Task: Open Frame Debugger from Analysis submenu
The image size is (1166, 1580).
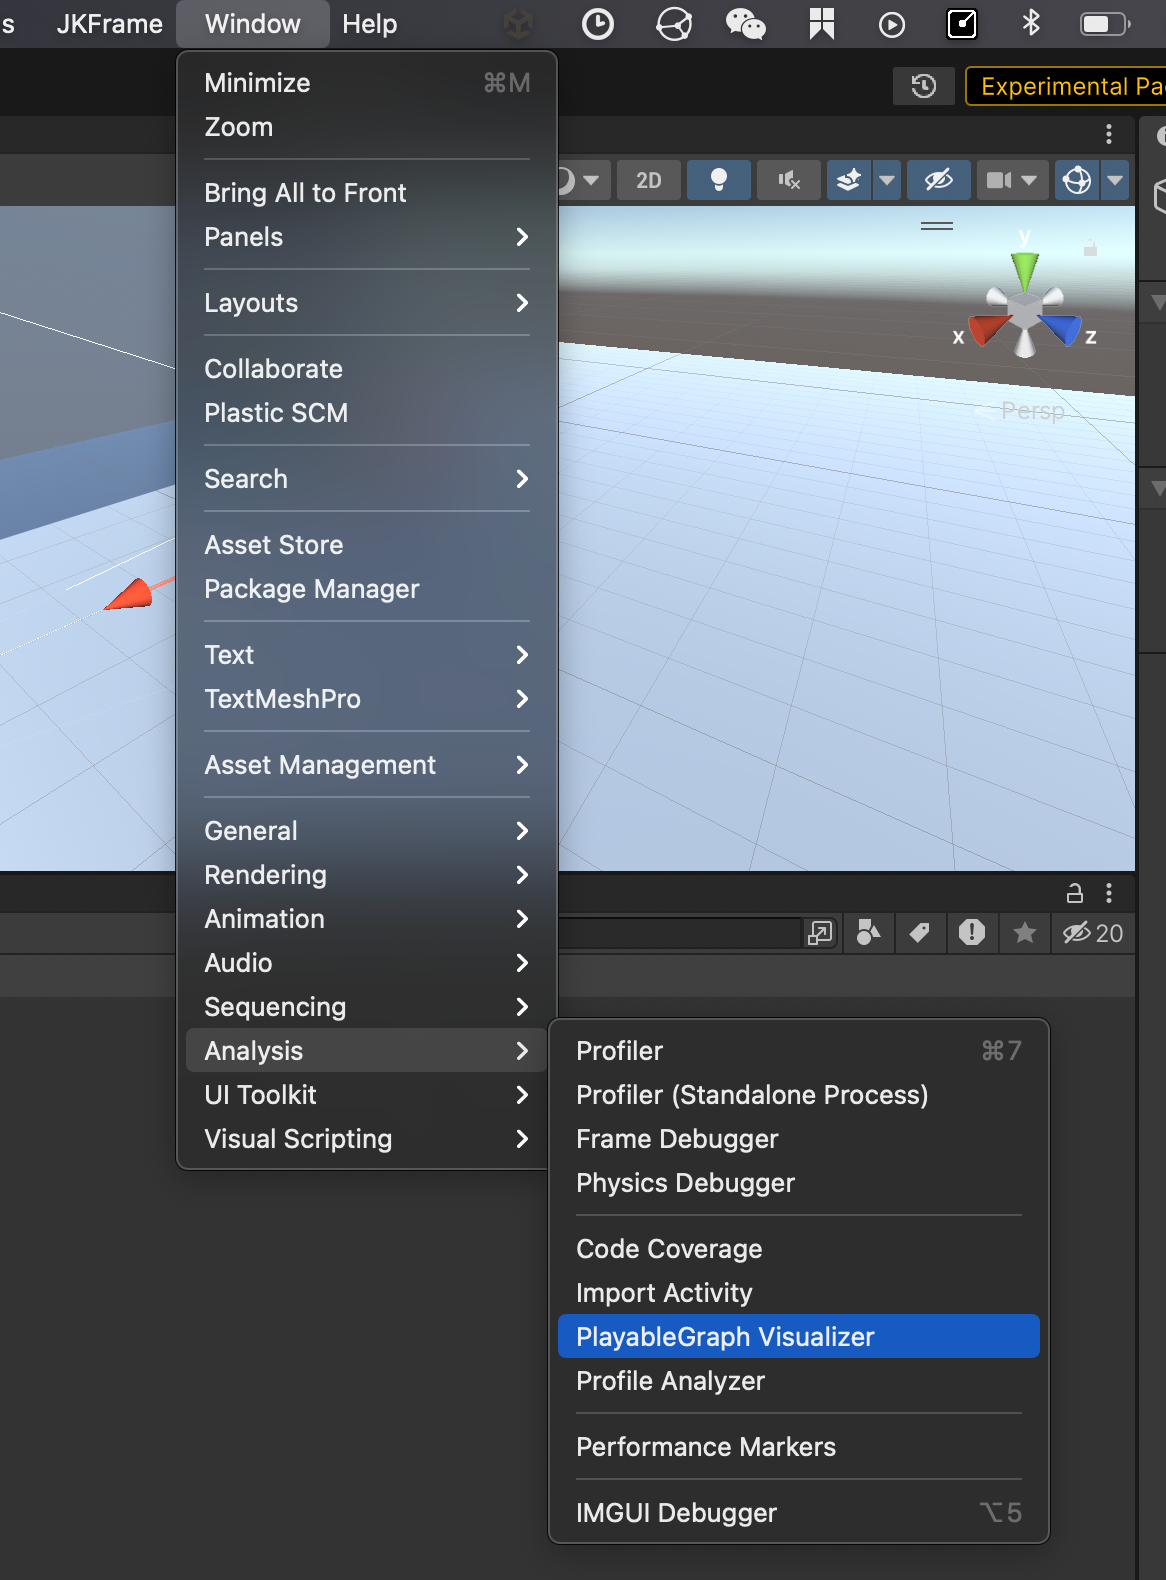Action: pos(799,1139)
